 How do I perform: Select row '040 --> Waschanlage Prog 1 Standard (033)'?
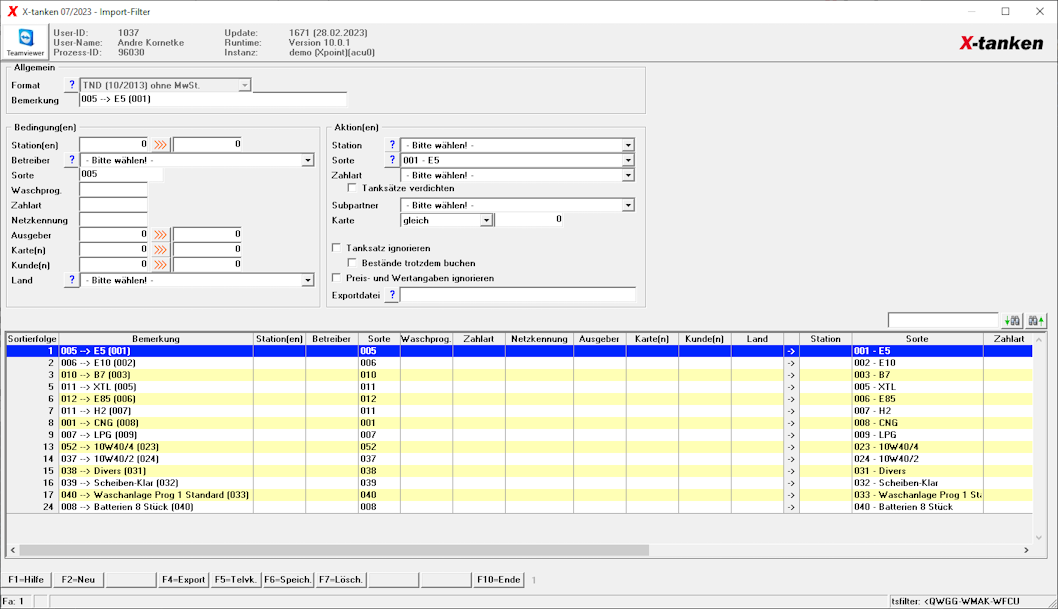point(520,495)
